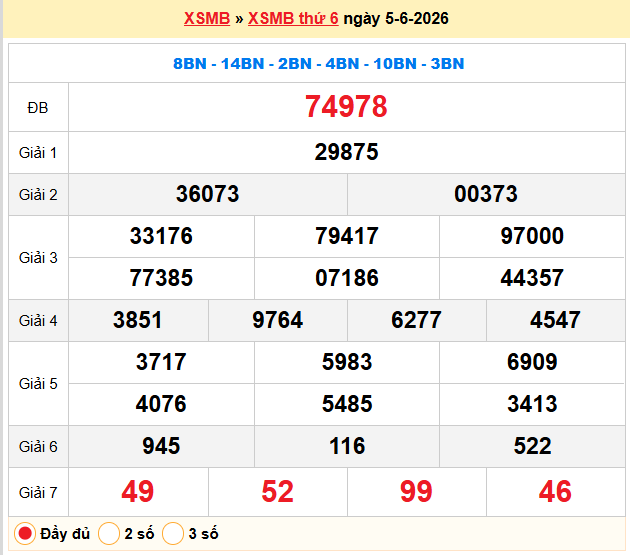Click the Giải 1 row label
Viewport: 630px width, 555px height.
pos(38,153)
